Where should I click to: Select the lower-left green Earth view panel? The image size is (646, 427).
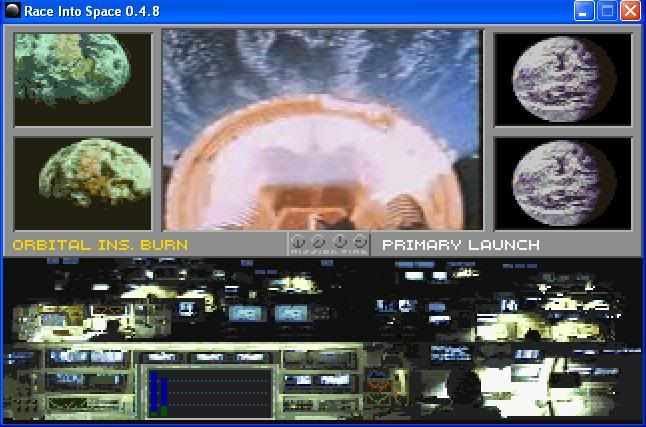coord(83,184)
